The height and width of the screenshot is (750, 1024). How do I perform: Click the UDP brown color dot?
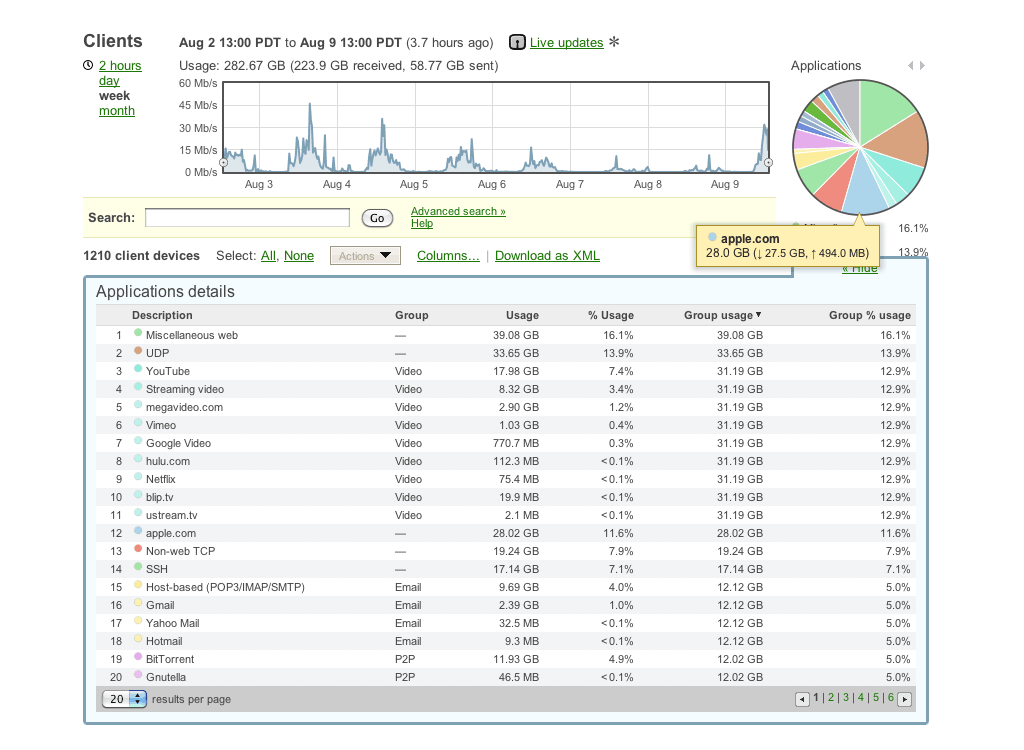coord(138,351)
